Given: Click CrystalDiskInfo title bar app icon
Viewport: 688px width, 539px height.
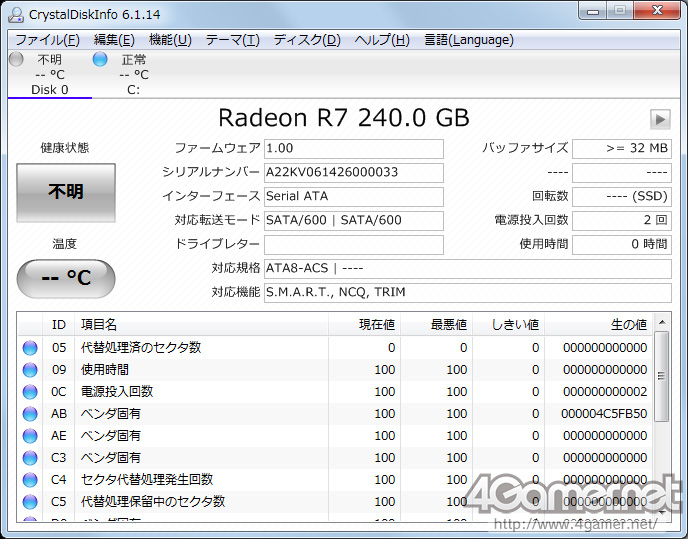Looking at the screenshot, I should [x=16, y=13].
